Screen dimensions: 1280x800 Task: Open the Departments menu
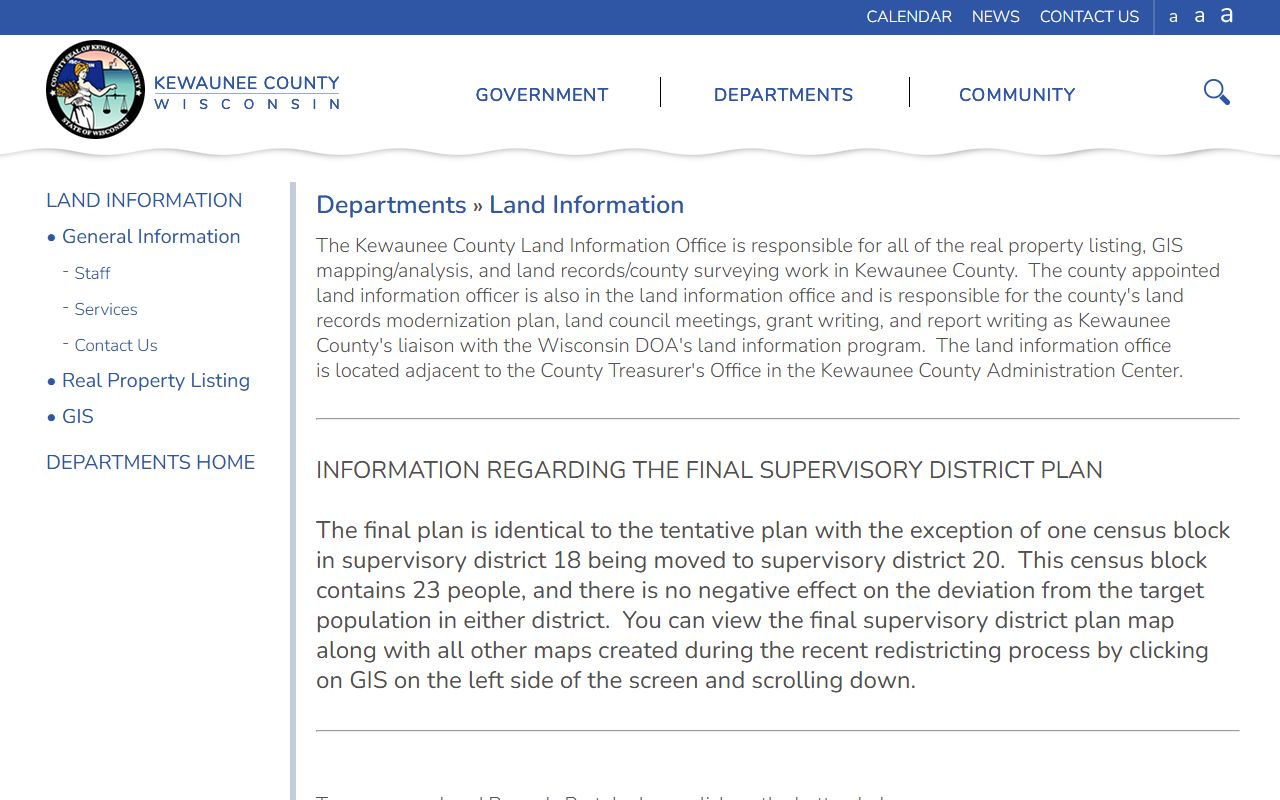(x=783, y=95)
